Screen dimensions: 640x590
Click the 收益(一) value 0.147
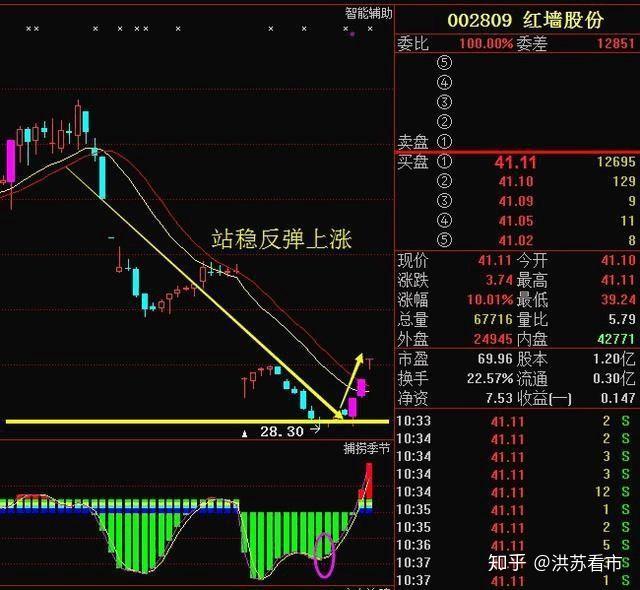618,398
